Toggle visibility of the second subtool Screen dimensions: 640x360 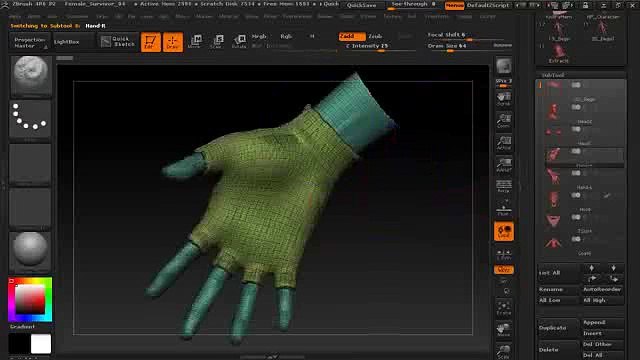coord(576,107)
